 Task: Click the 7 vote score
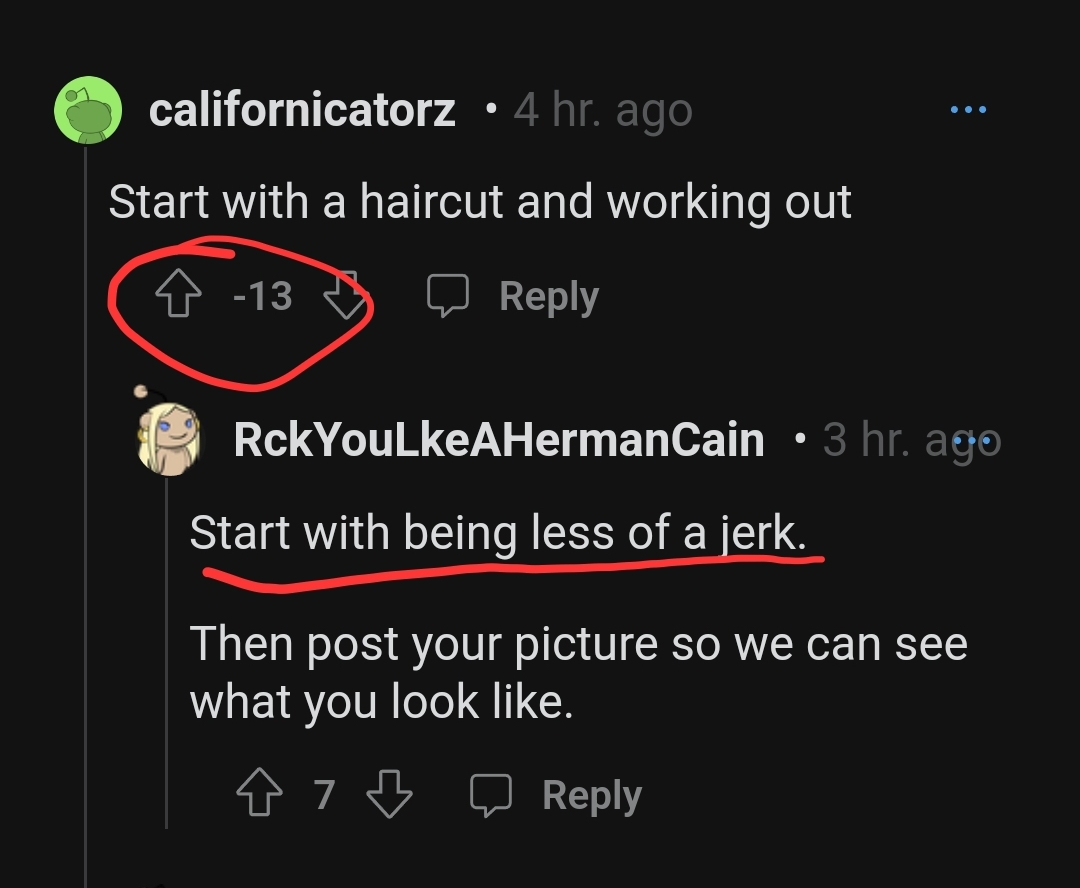324,794
